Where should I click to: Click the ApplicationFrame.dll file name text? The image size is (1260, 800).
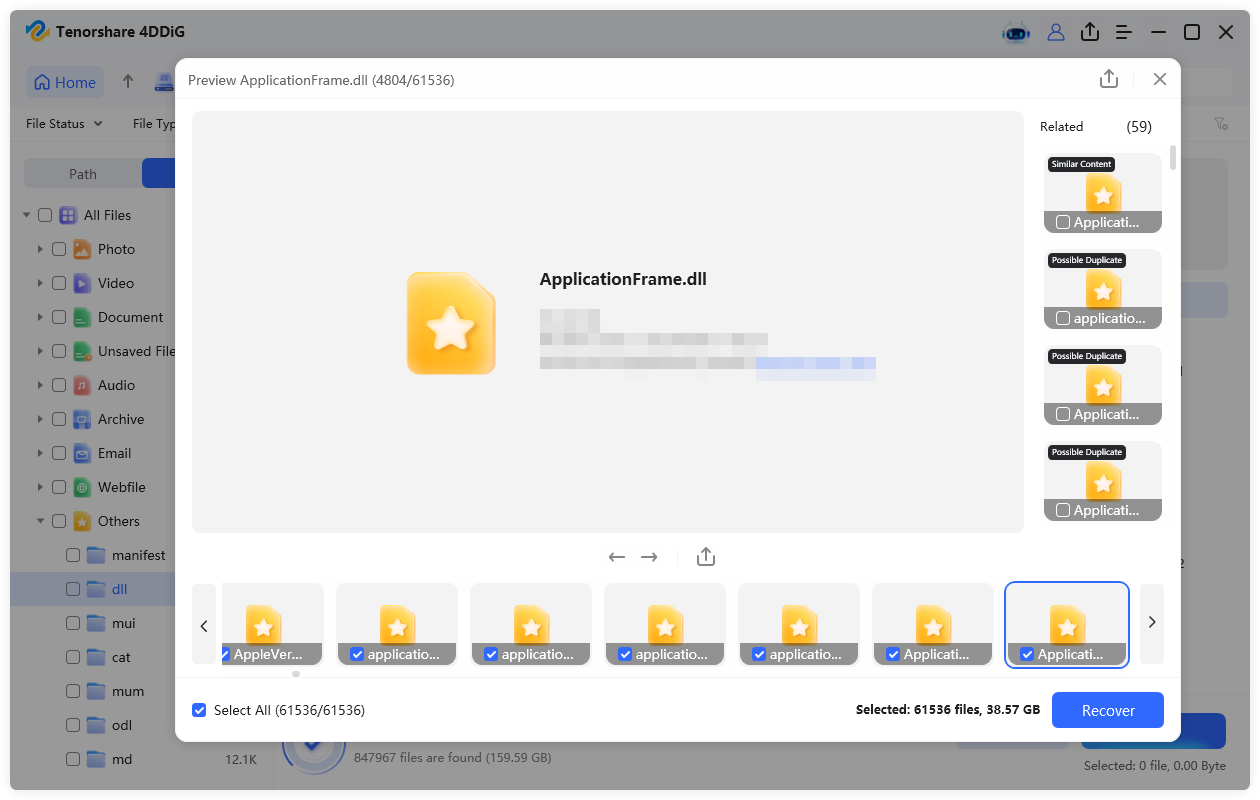pos(623,280)
